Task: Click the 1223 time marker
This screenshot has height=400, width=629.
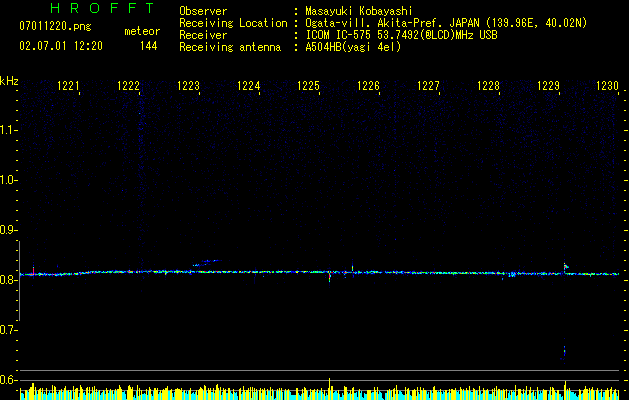Action: click(188, 86)
